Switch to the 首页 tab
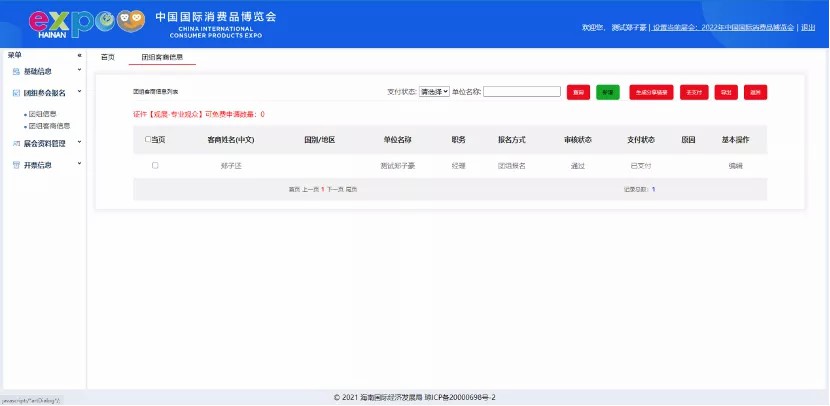Screen dimensions: 830x406 coord(108,58)
